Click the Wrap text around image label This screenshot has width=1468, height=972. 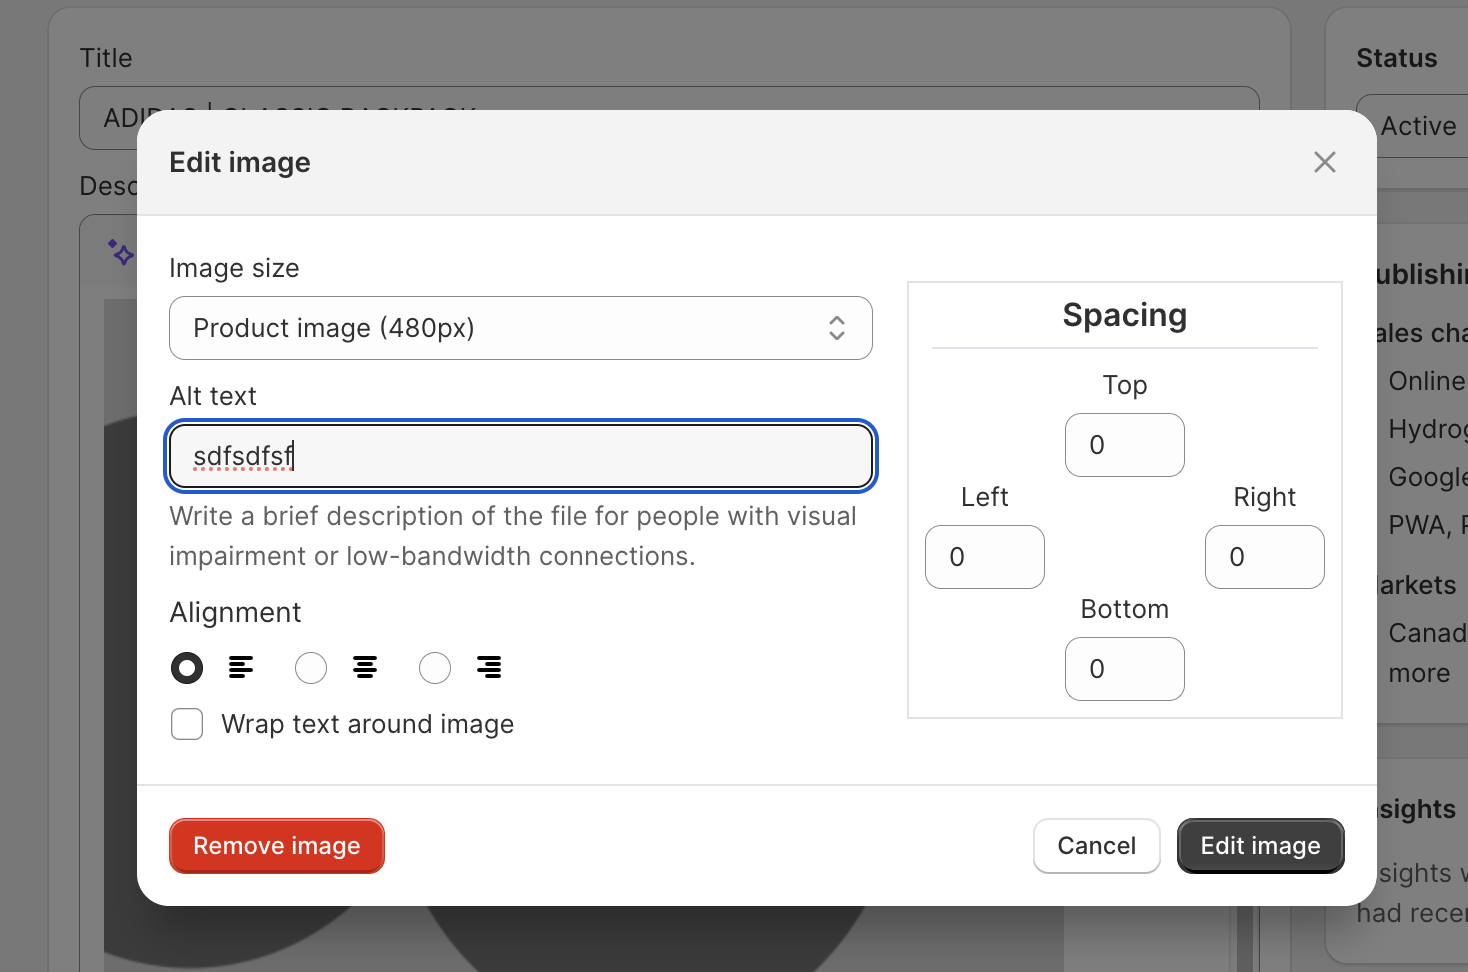(368, 724)
